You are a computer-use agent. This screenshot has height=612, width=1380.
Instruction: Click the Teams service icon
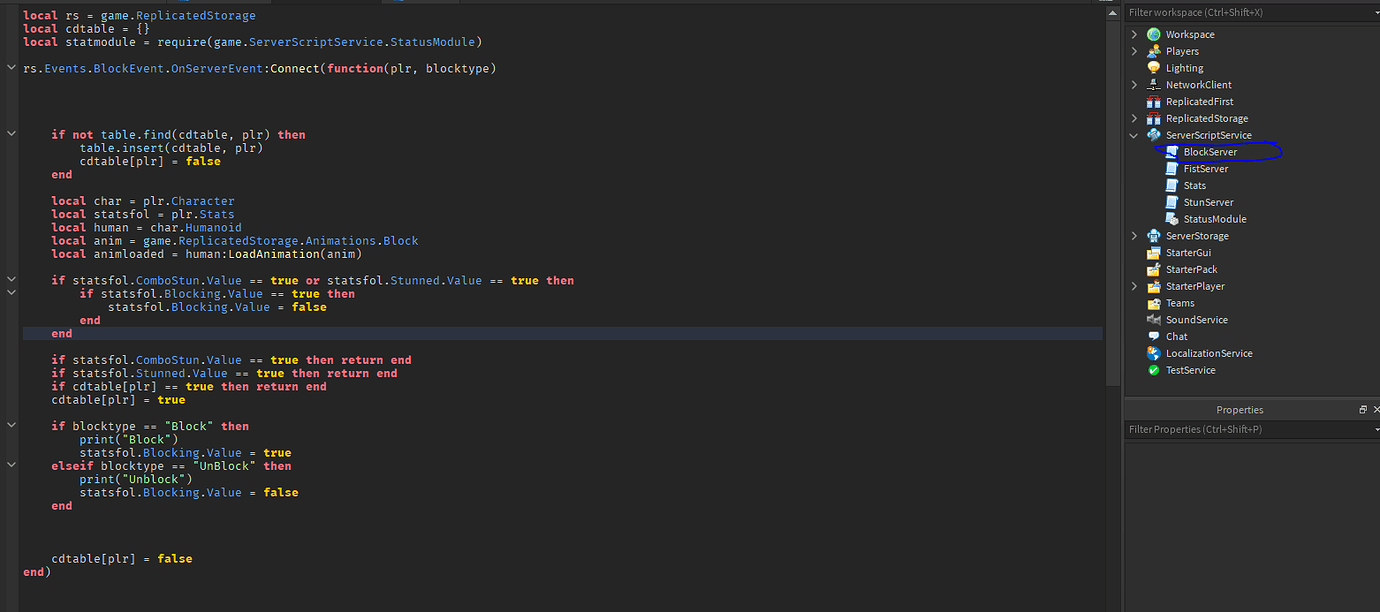tap(1152, 302)
